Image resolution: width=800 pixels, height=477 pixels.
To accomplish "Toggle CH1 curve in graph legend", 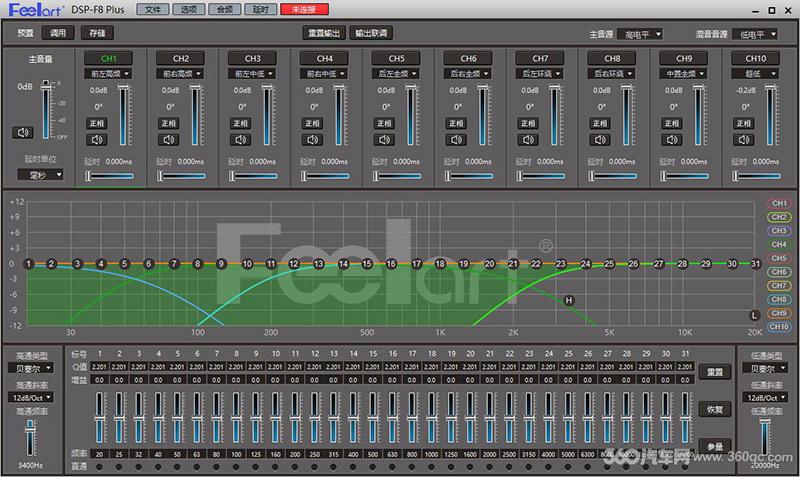I will tap(779, 204).
